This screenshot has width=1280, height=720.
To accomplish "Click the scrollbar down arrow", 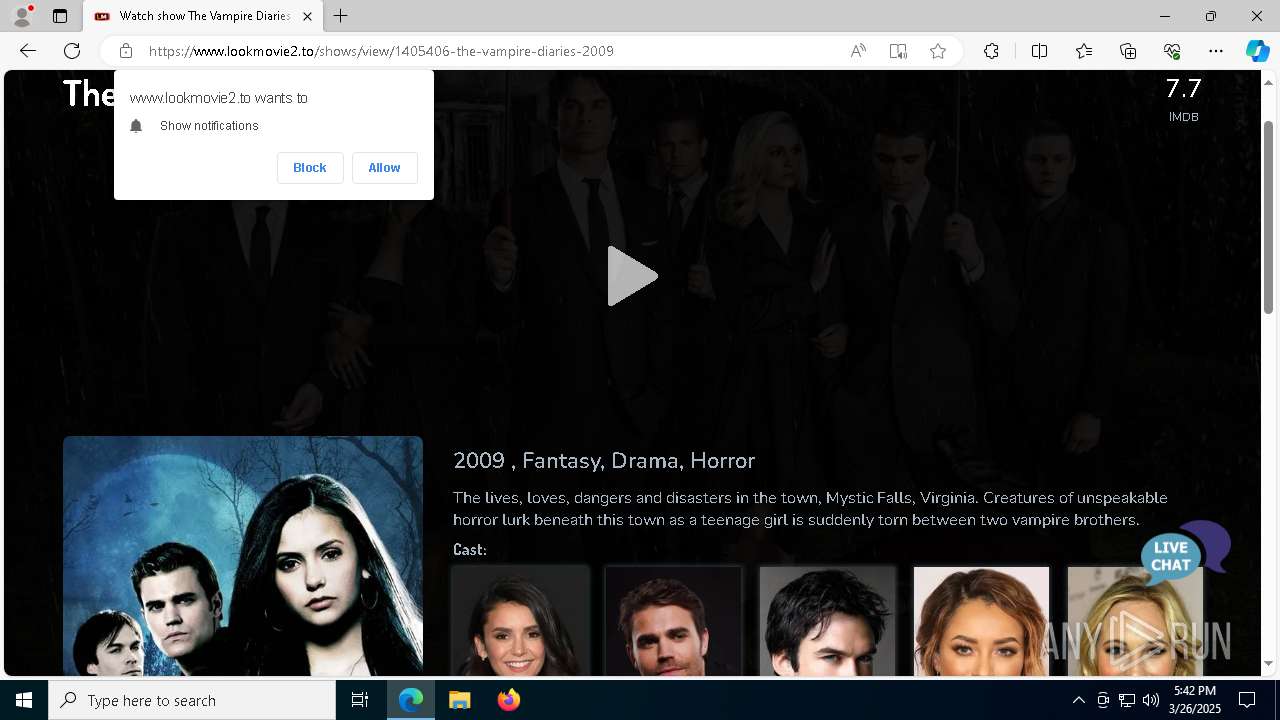I will [x=1268, y=664].
